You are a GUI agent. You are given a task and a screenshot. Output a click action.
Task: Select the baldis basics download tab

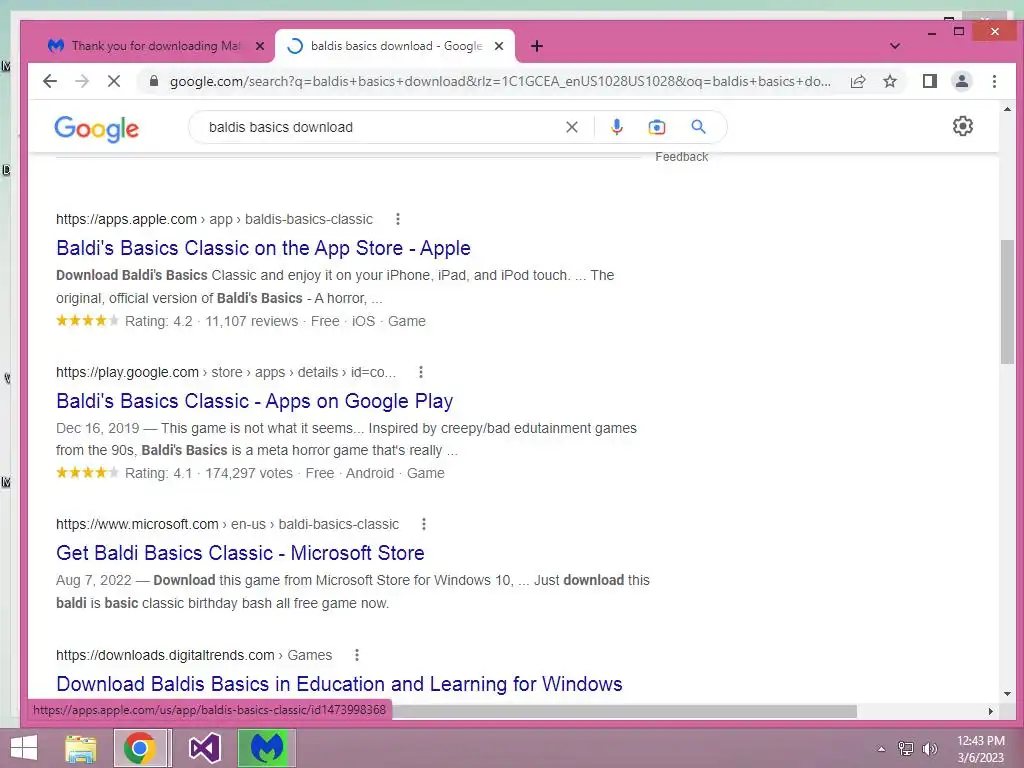(x=396, y=46)
